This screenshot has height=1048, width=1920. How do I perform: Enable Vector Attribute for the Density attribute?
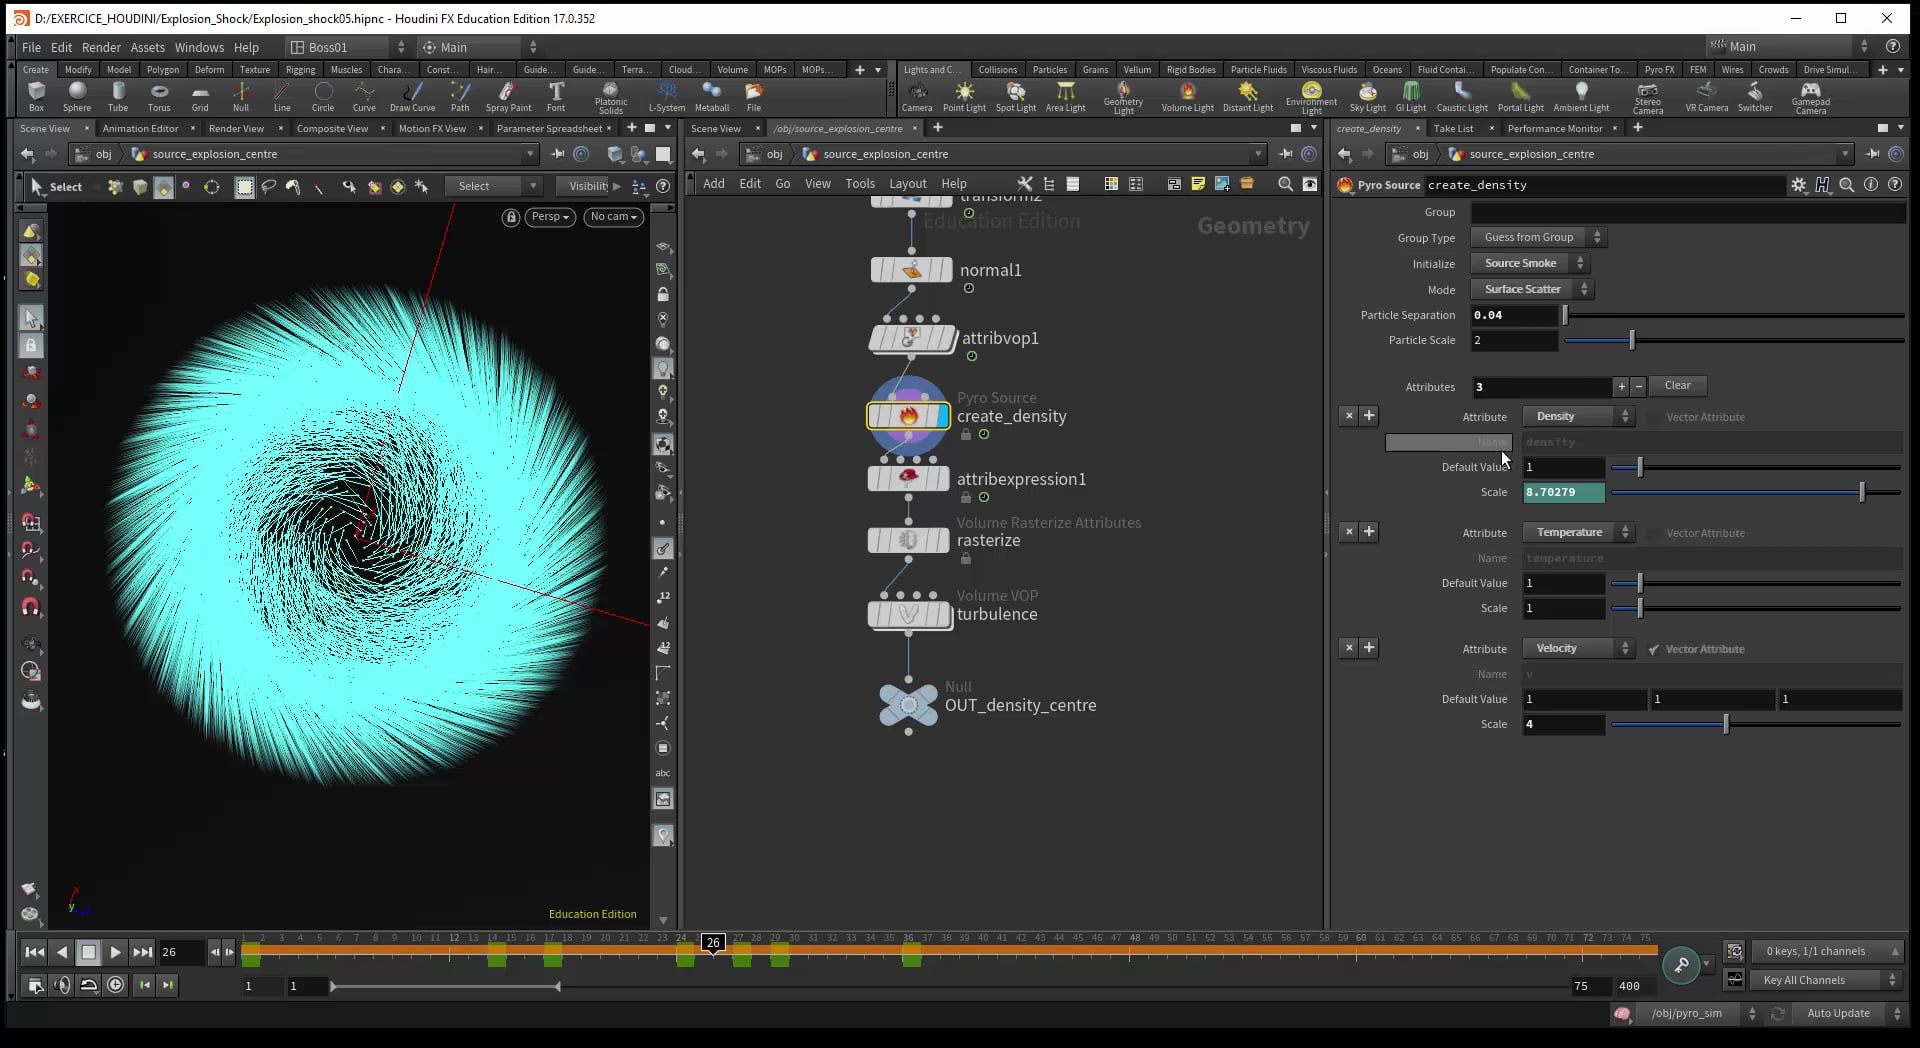[1655, 417]
